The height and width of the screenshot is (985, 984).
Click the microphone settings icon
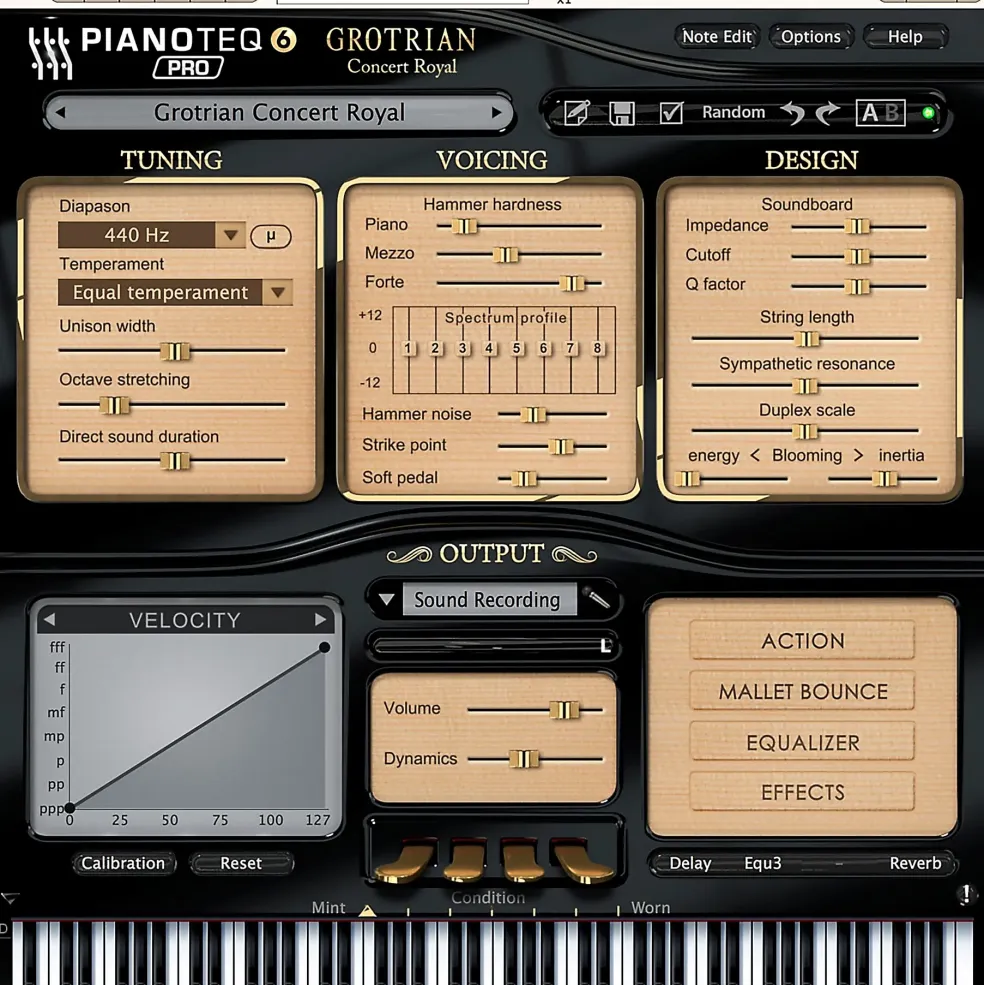(x=596, y=599)
